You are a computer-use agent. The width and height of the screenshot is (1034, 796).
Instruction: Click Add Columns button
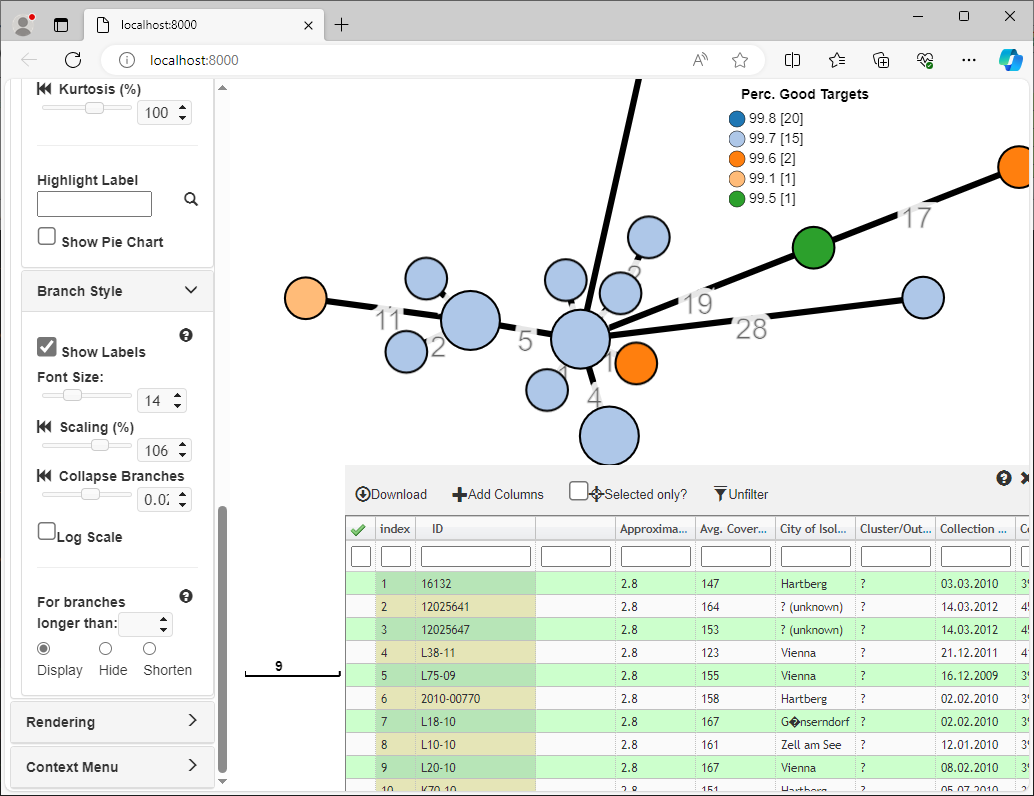498,494
